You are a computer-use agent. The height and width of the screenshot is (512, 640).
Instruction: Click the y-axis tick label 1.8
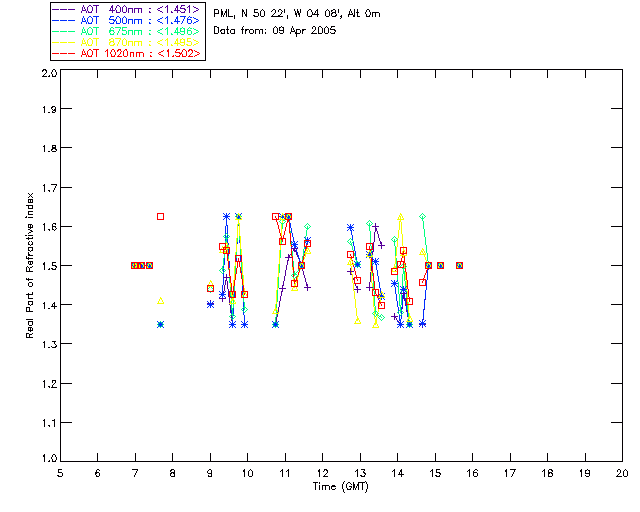[49, 148]
